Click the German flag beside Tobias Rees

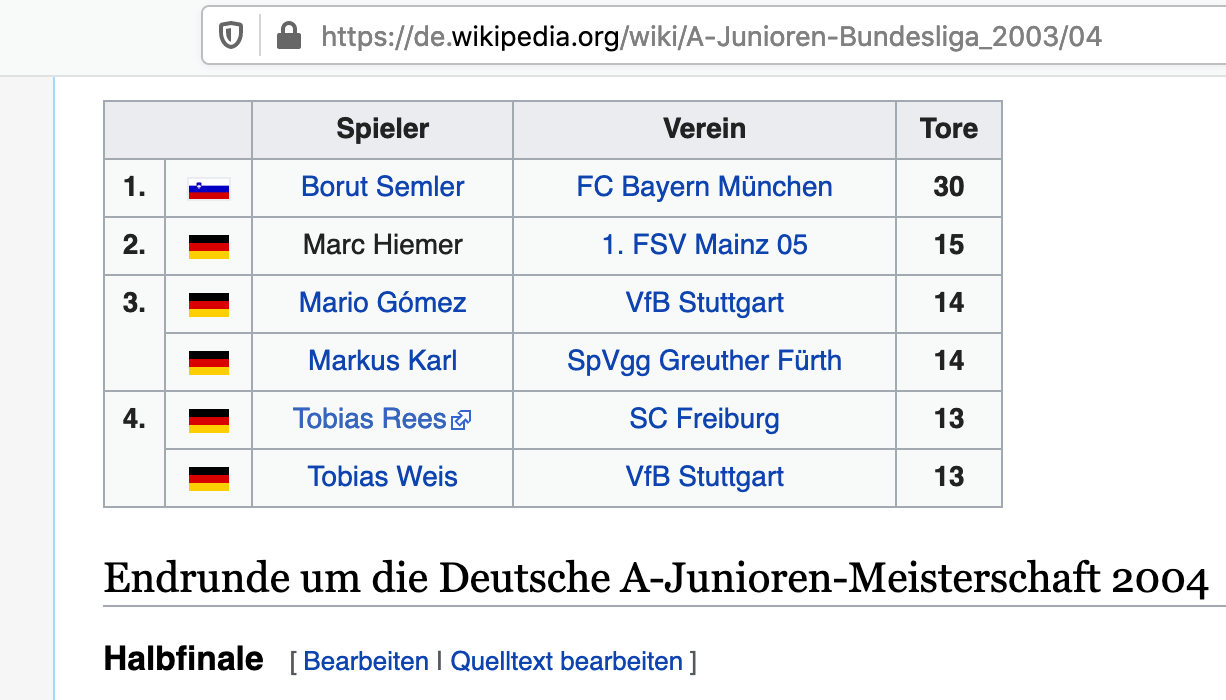tap(209, 420)
